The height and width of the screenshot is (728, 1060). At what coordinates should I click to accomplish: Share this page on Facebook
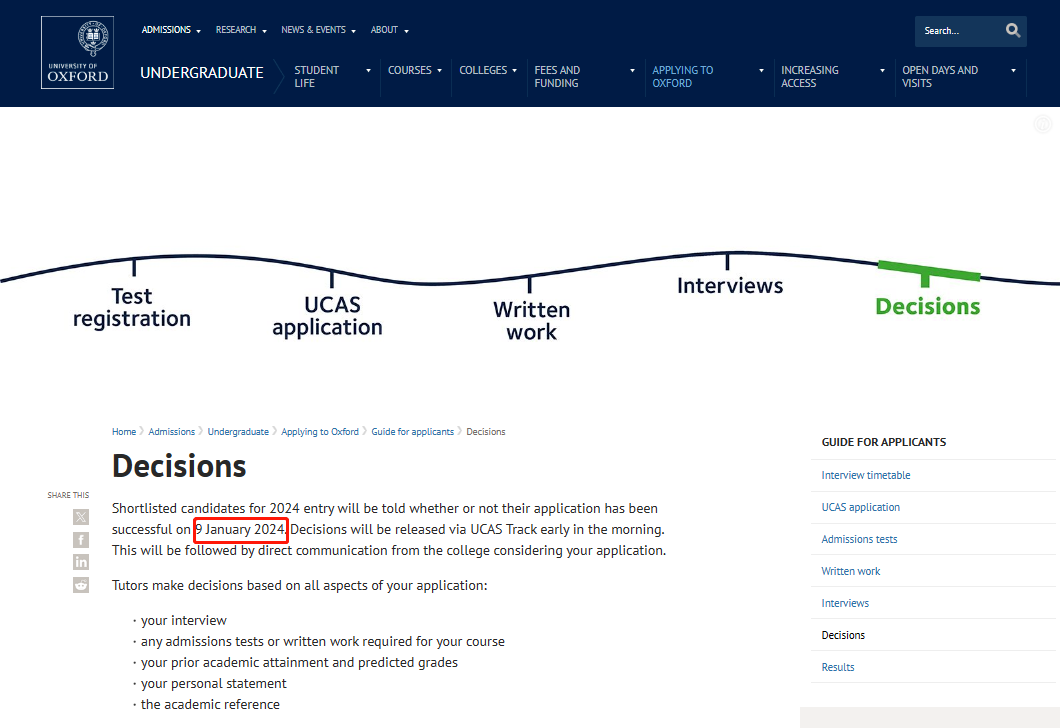[81, 539]
